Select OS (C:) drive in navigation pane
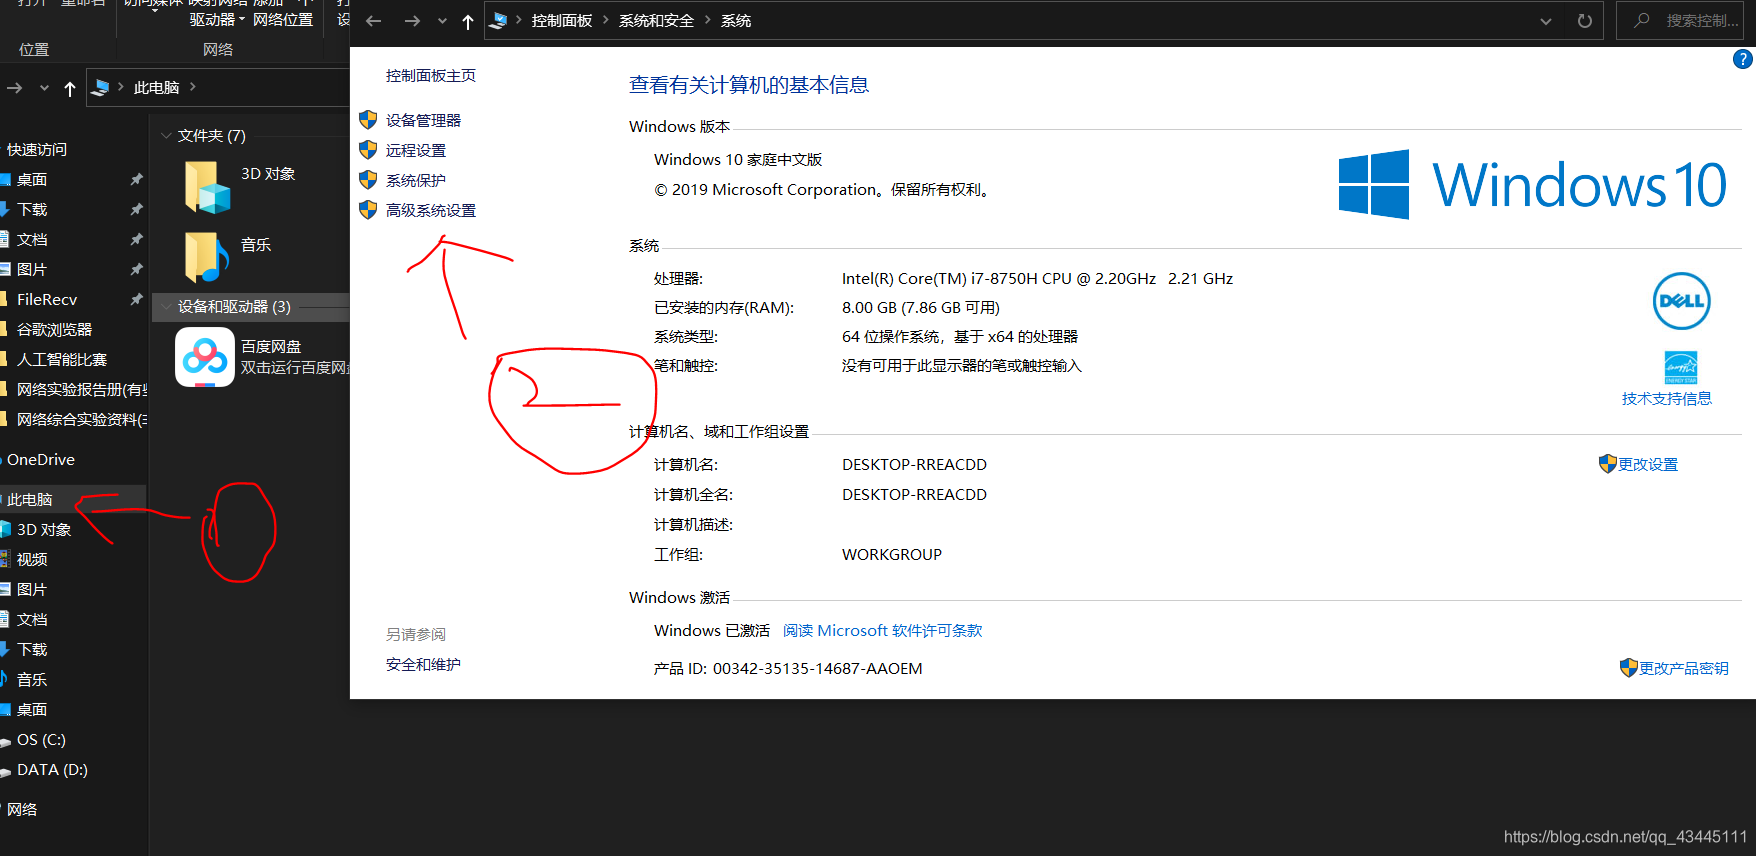The image size is (1756, 856). [41, 739]
